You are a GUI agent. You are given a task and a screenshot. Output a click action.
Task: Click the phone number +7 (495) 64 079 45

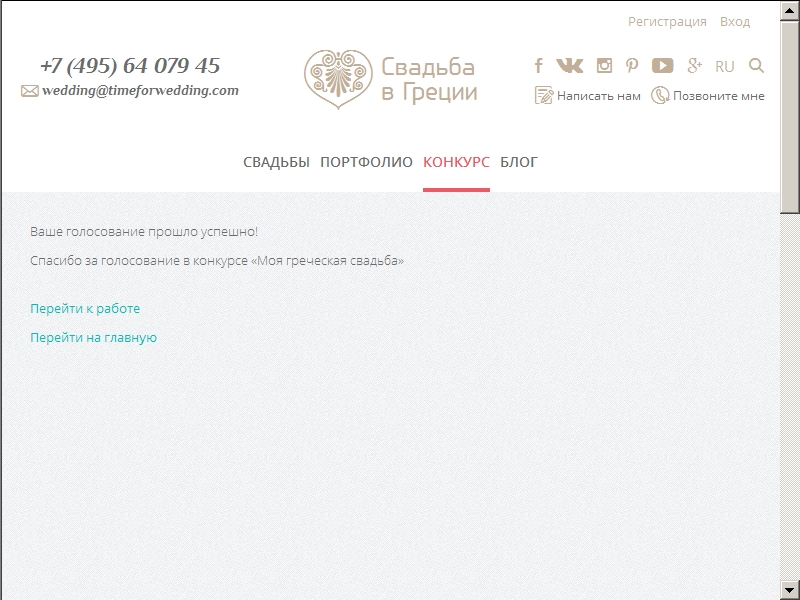130,65
